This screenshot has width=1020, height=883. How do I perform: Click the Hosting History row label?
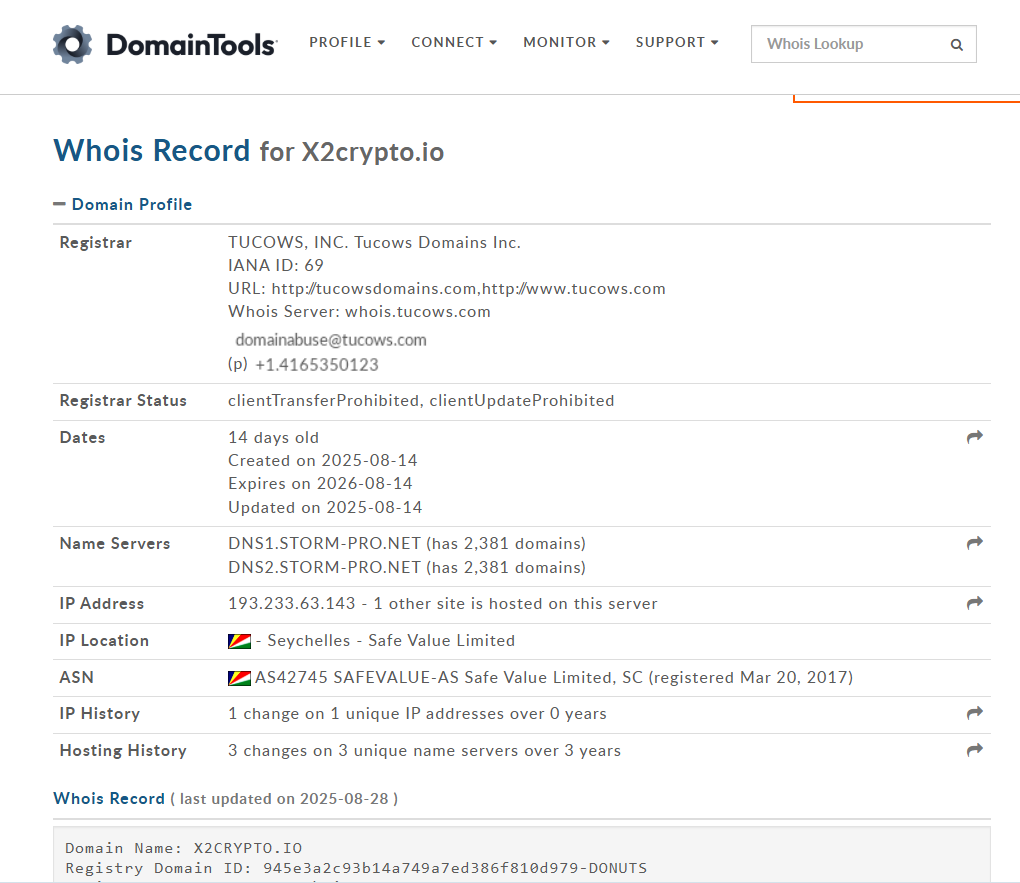123,751
